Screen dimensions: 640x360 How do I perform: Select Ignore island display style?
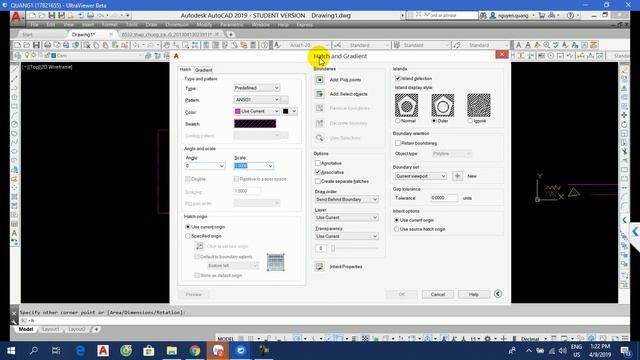(470, 121)
